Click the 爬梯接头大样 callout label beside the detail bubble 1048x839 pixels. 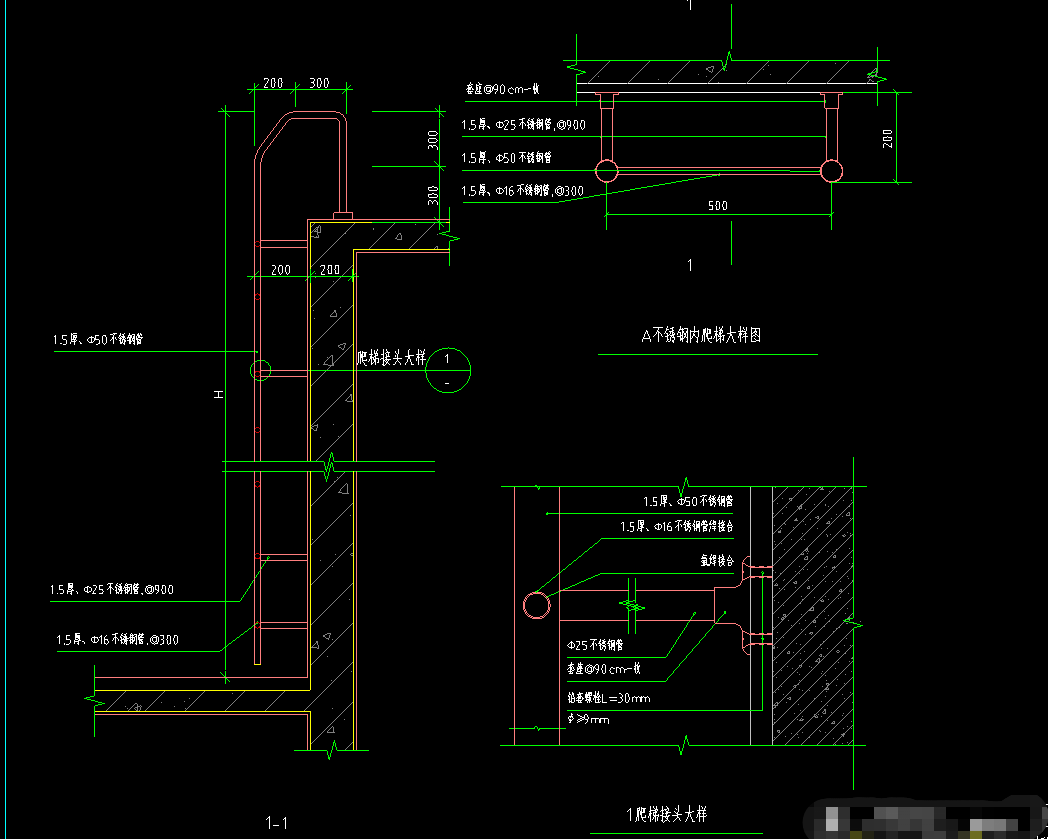click(391, 358)
